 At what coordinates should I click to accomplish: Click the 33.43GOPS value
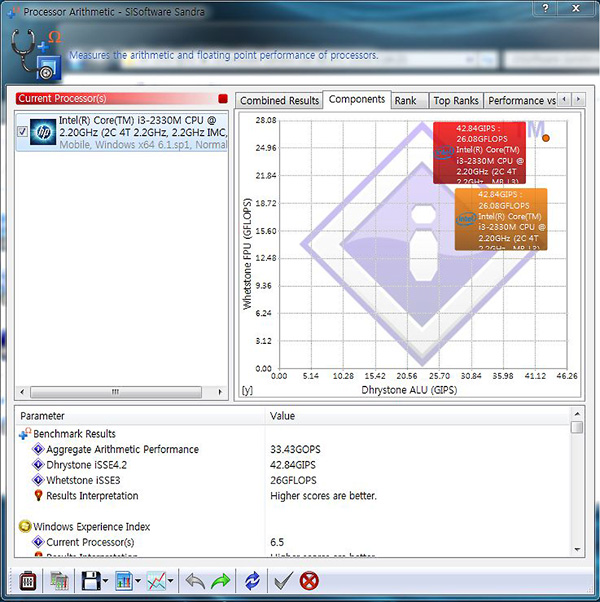pyautogui.click(x=295, y=449)
